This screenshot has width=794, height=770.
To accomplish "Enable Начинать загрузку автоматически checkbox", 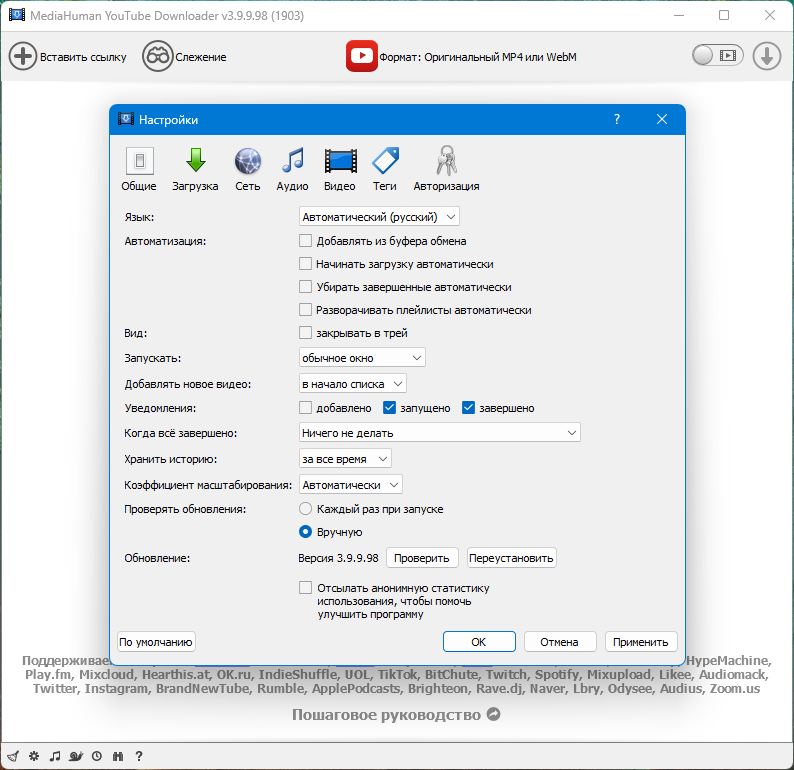I will (305, 264).
